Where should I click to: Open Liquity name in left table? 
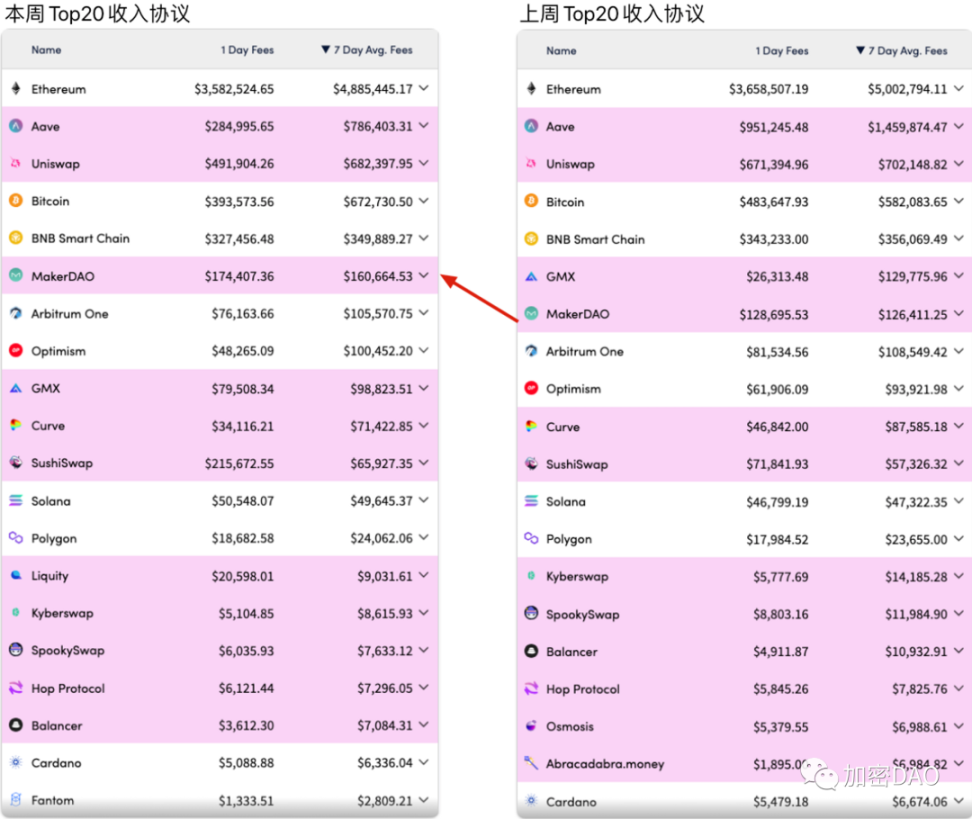(50, 576)
